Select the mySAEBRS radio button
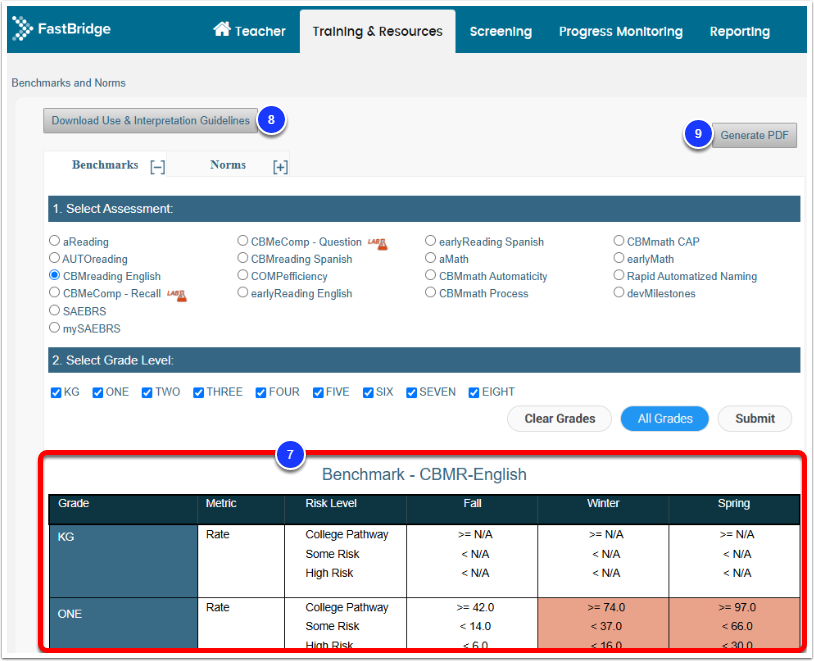This screenshot has width=814, height=661. click(x=55, y=328)
